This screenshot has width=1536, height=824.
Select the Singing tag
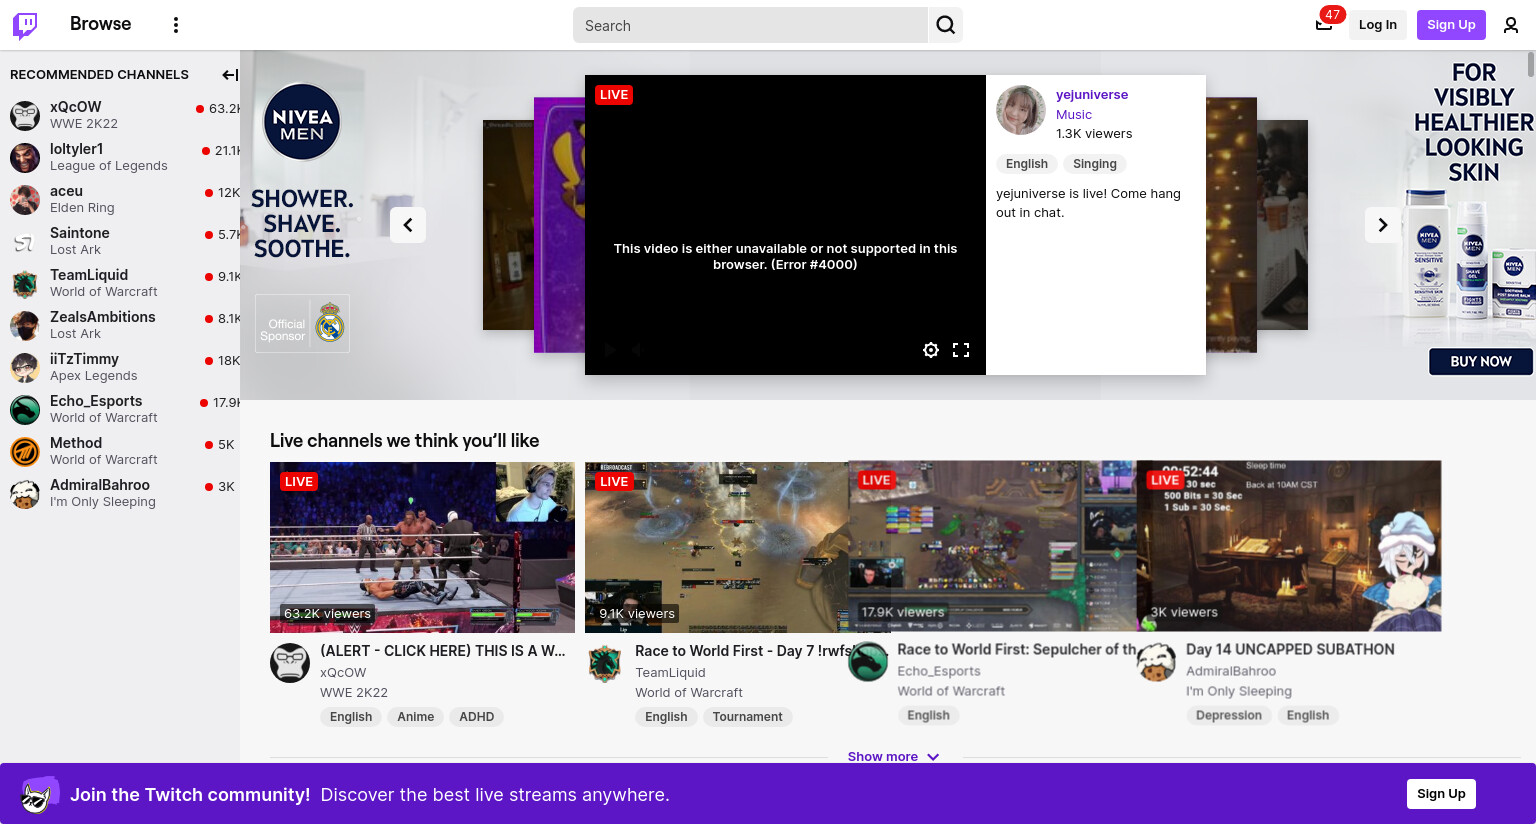[1095, 164]
